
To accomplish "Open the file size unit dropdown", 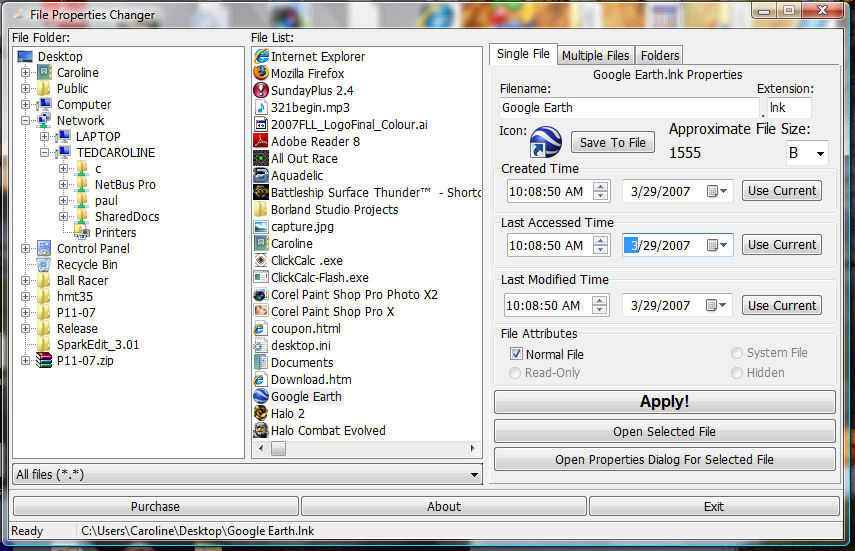I will (x=820, y=153).
